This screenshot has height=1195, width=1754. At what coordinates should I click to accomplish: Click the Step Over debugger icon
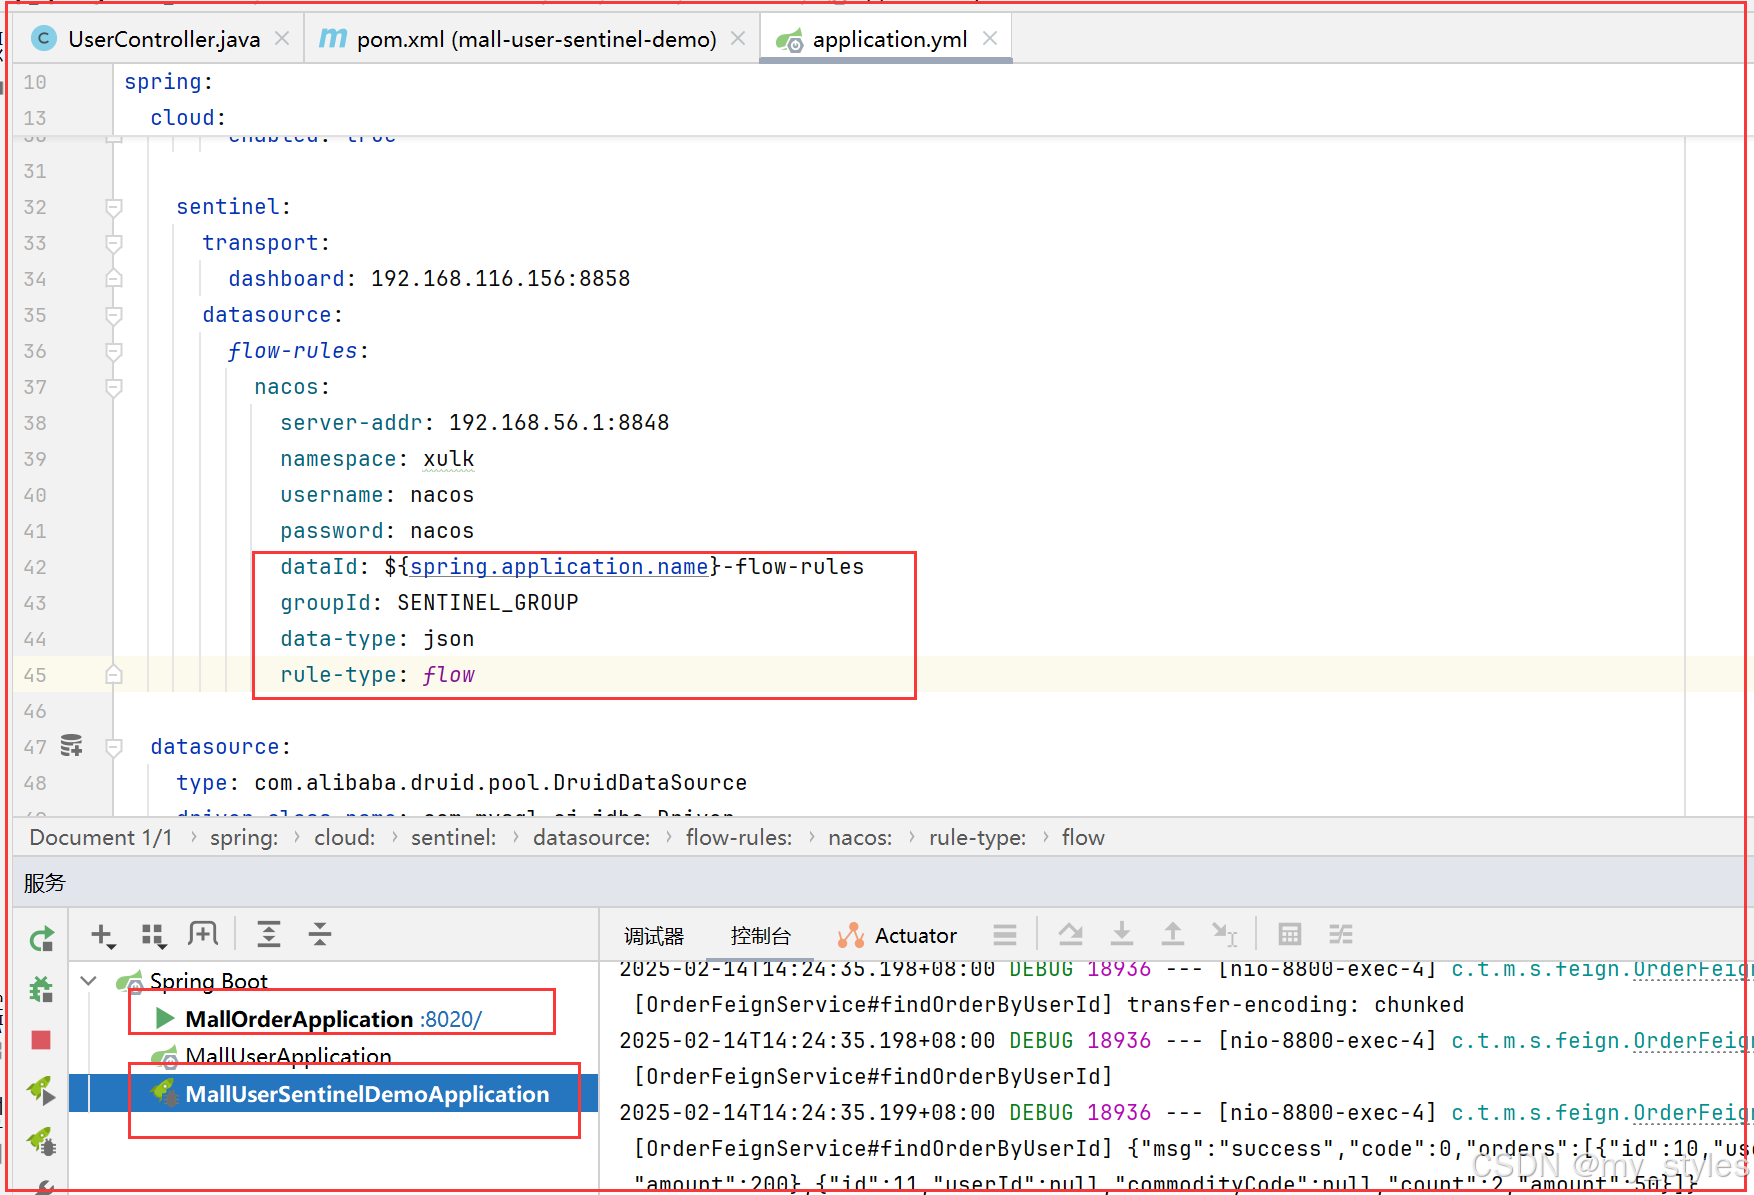(x=1071, y=935)
